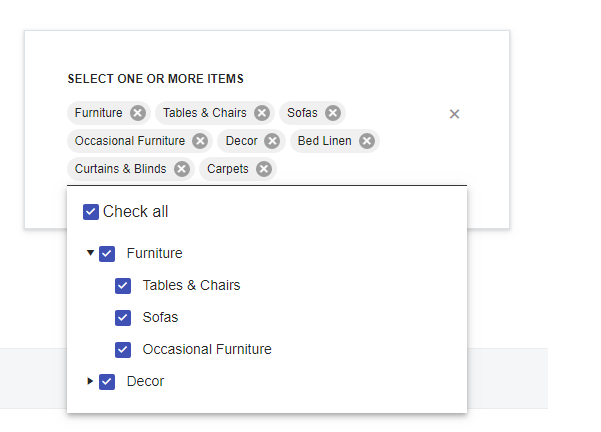The width and height of the screenshot is (601, 432).
Task: Uncheck the Sofas checkbox
Action: [x=123, y=318]
